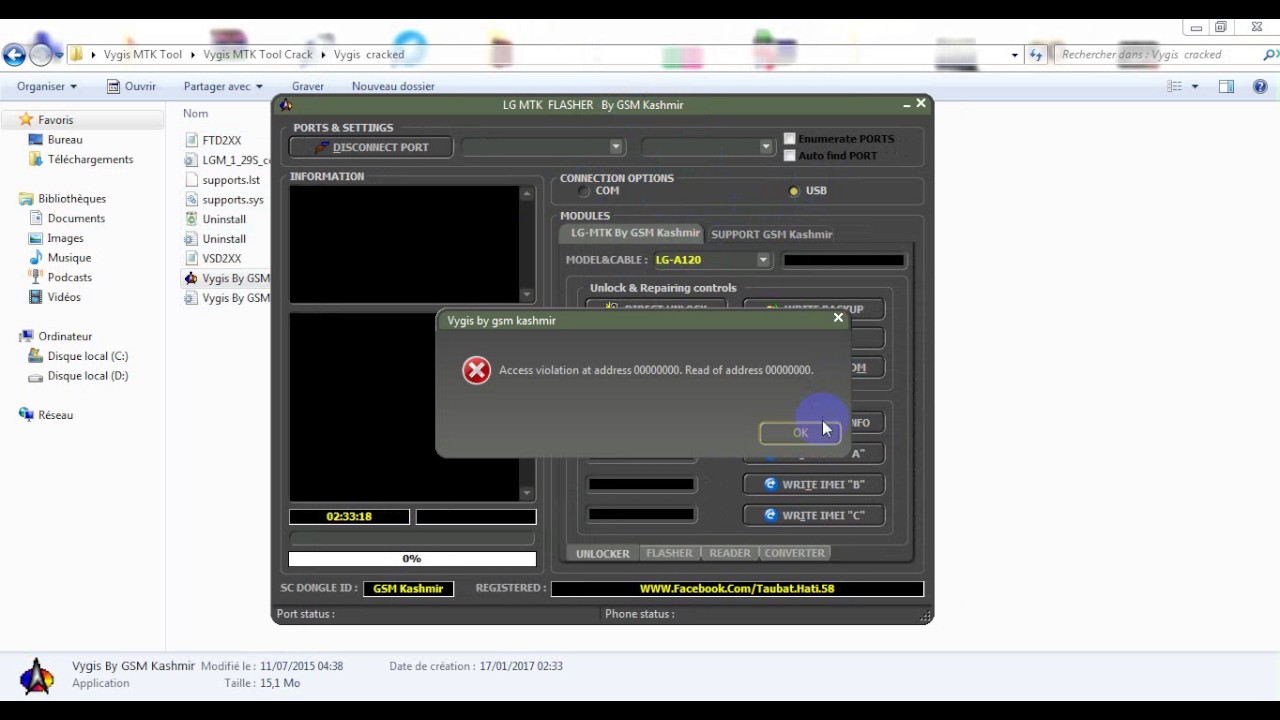This screenshot has height=720, width=1280.
Task: Select the COM connection option
Action: [583, 191]
